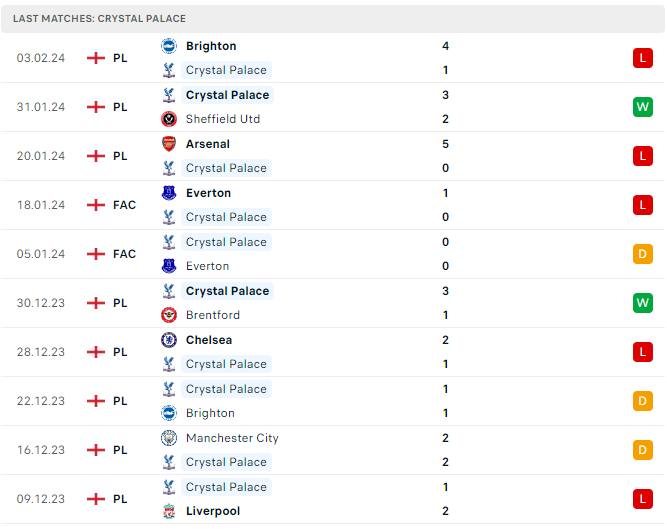Click Everton crest in 18.01.24 match
The image size is (667, 529).
pos(169,193)
